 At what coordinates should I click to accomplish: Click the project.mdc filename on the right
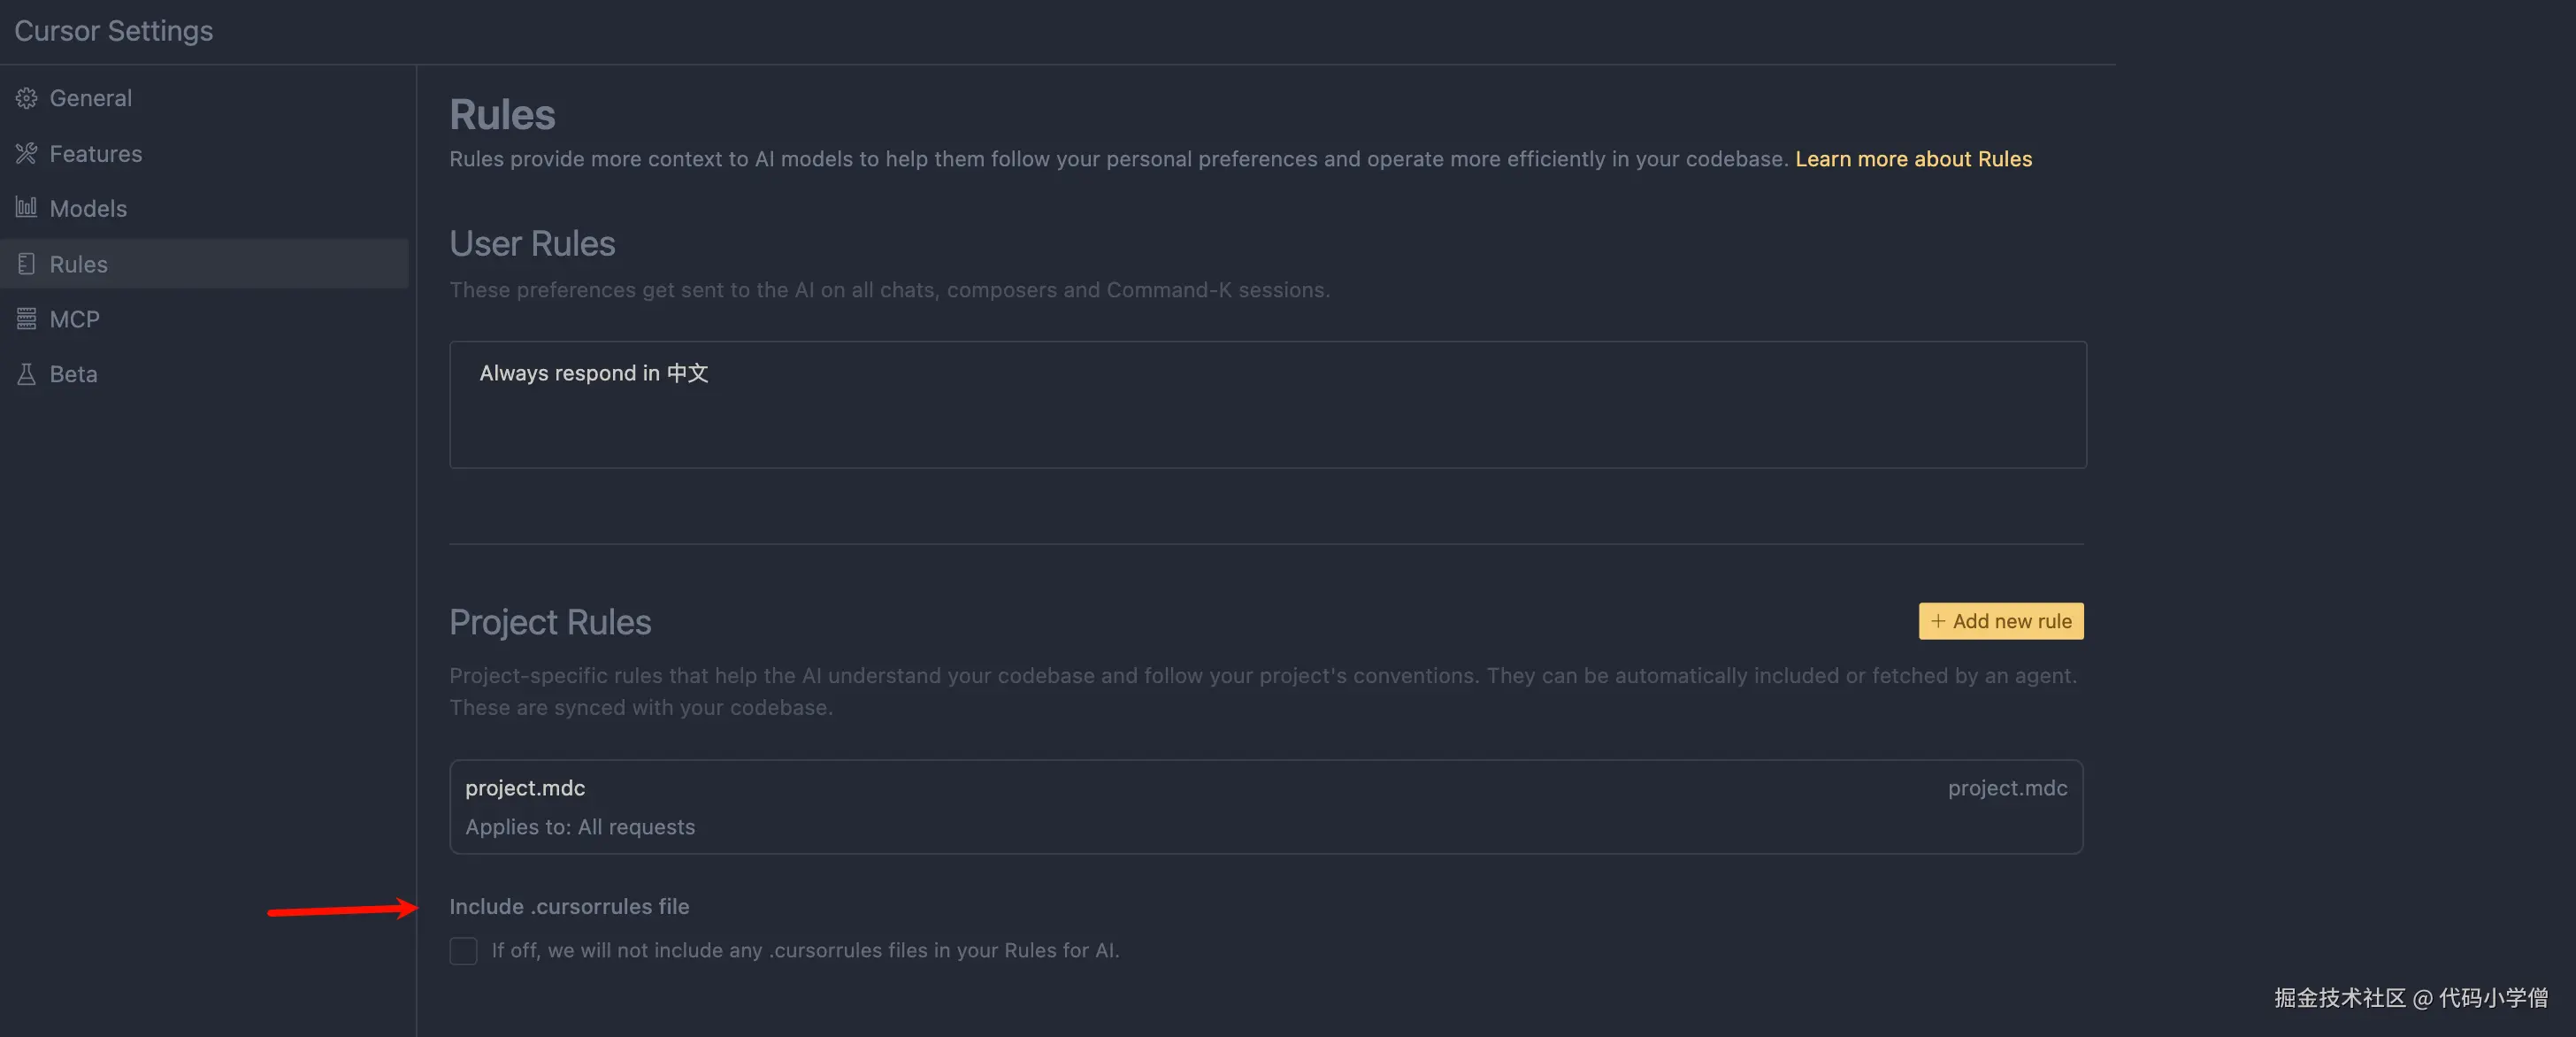point(2006,788)
